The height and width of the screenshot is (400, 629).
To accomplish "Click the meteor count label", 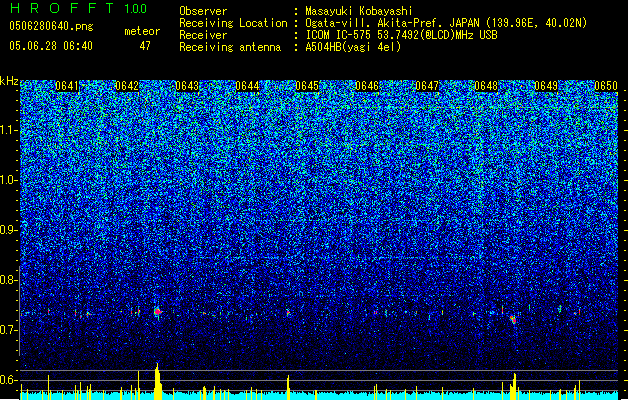I will pyautogui.click(x=142, y=31).
